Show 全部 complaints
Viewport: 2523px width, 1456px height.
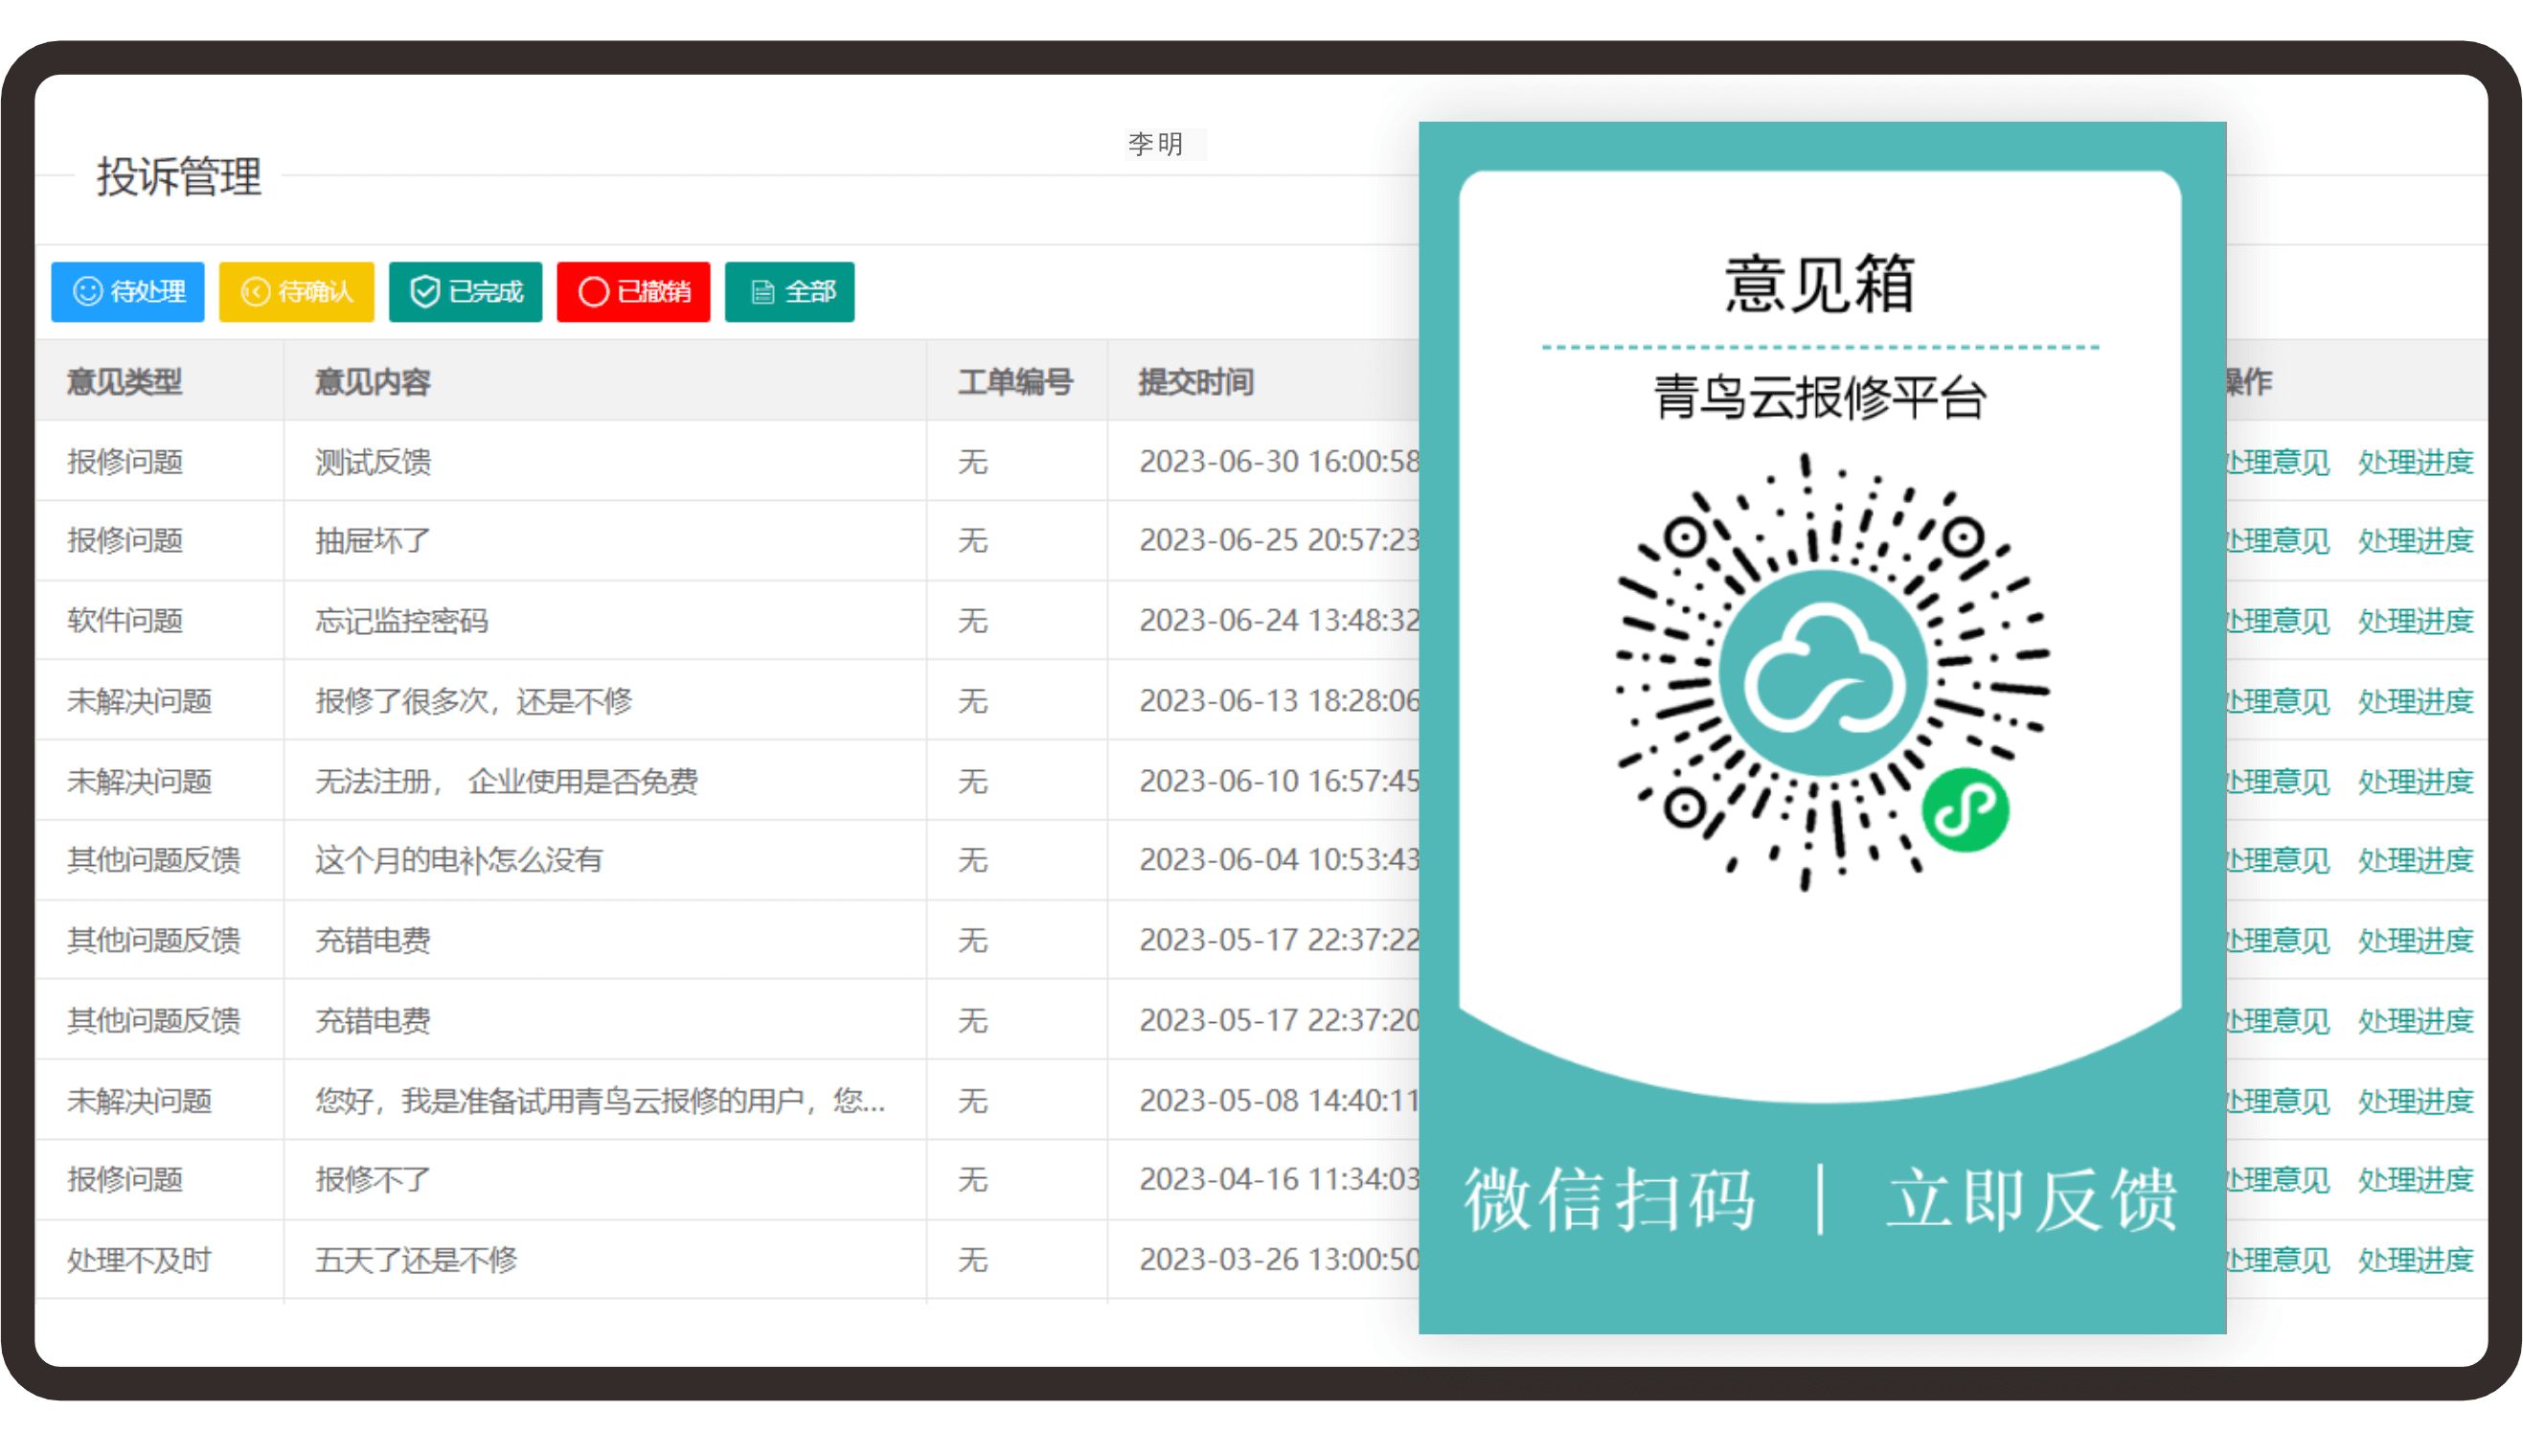[789, 292]
